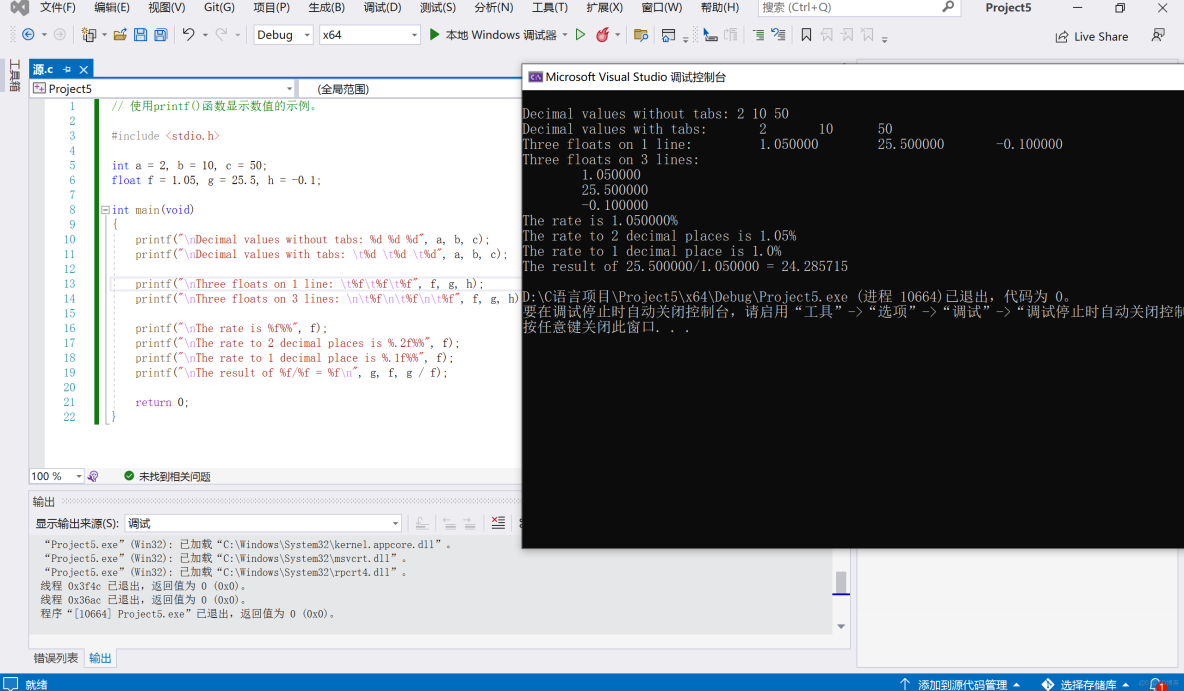
Task: Expand the Undo history dropdown arrow
Action: [x=205, y=35]
